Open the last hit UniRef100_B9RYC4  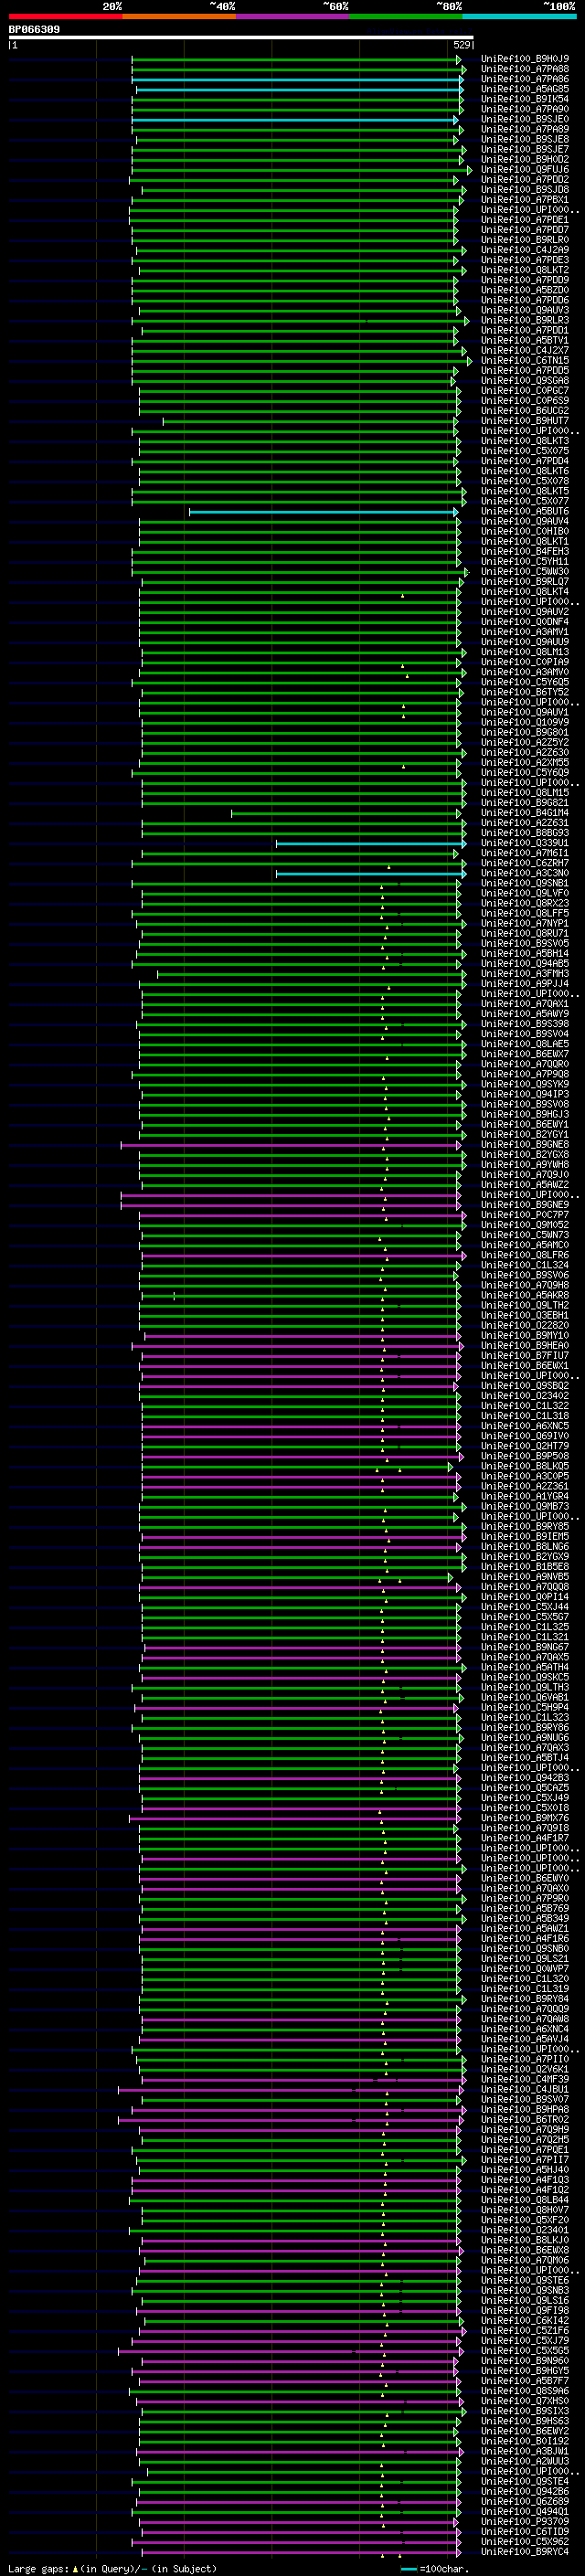525,2552
